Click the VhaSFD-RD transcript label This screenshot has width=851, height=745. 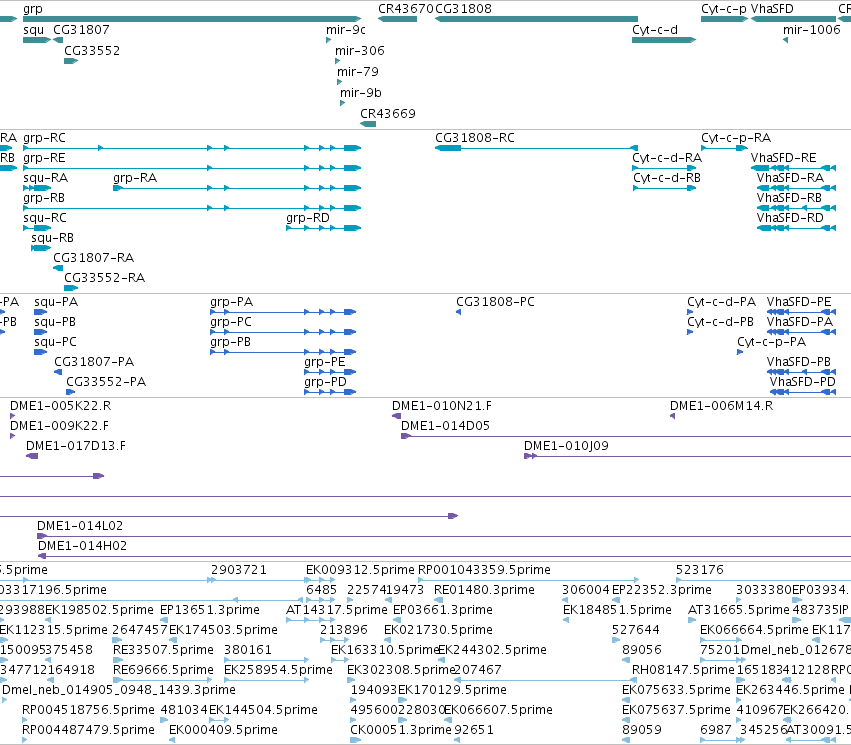(790, 218)
